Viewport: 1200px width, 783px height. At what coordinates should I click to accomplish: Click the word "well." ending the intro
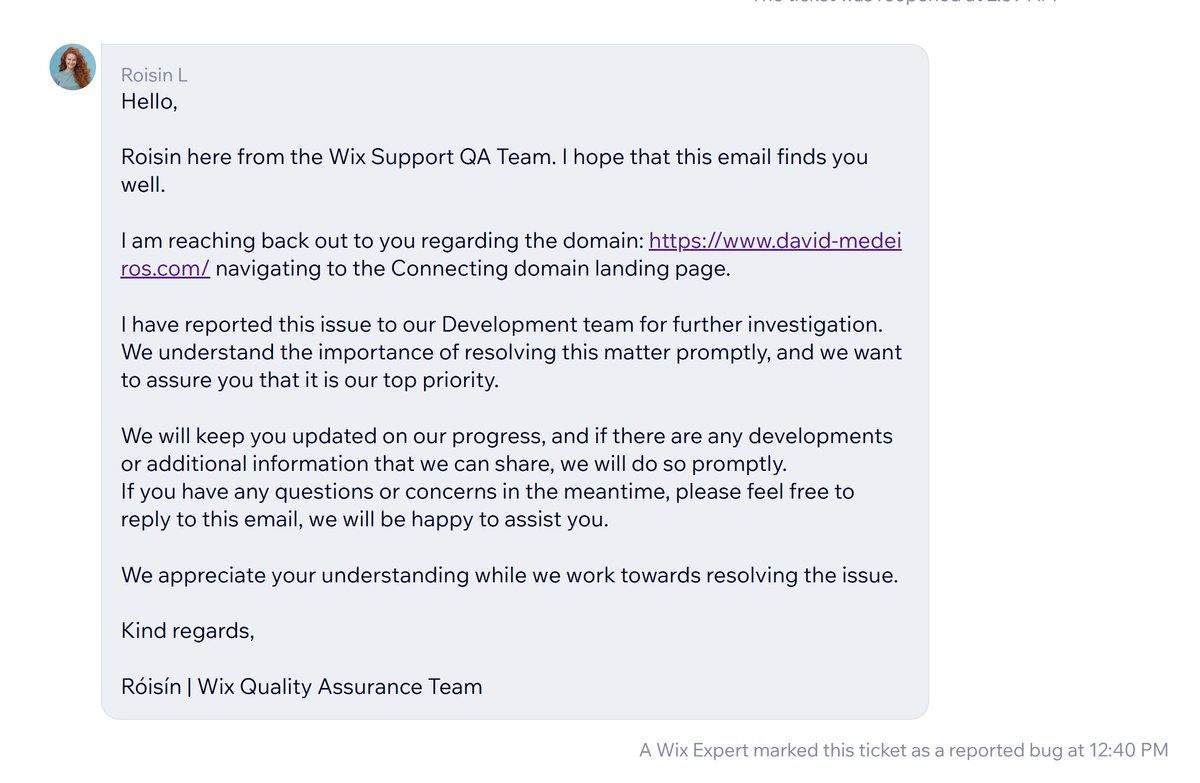click(143, 185)
